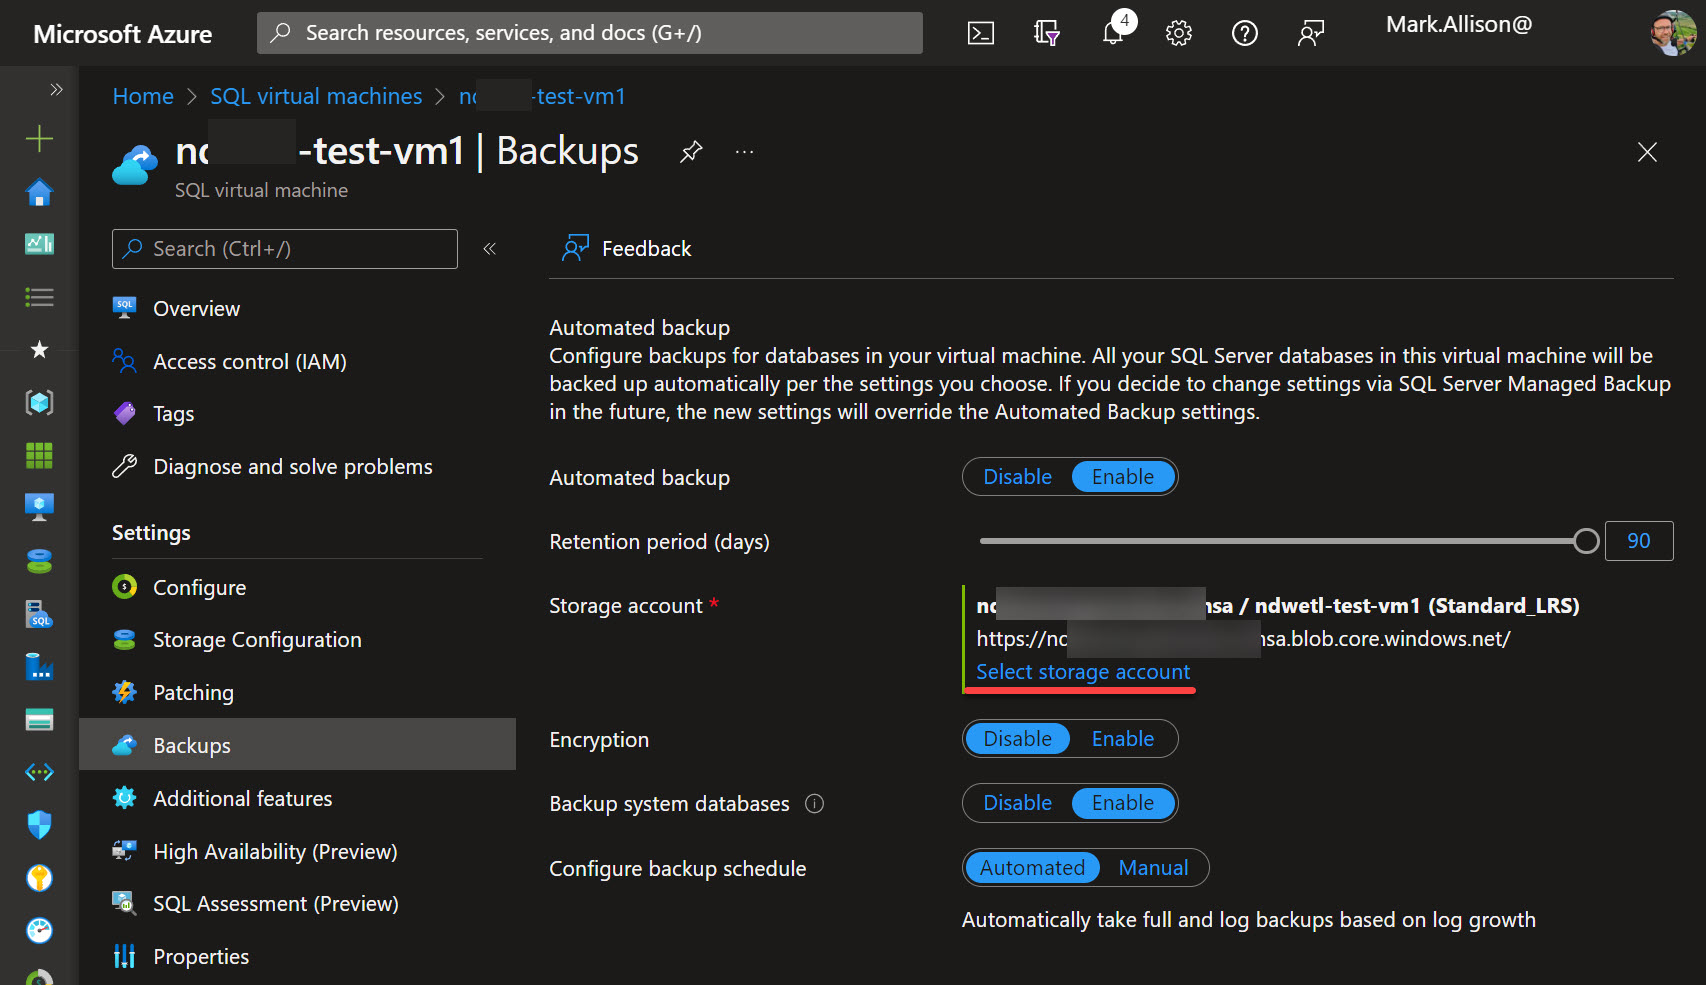The image size is (1706, 985).
Task: Expand the portal left sidebar
Action: click(x=56, y=89)
